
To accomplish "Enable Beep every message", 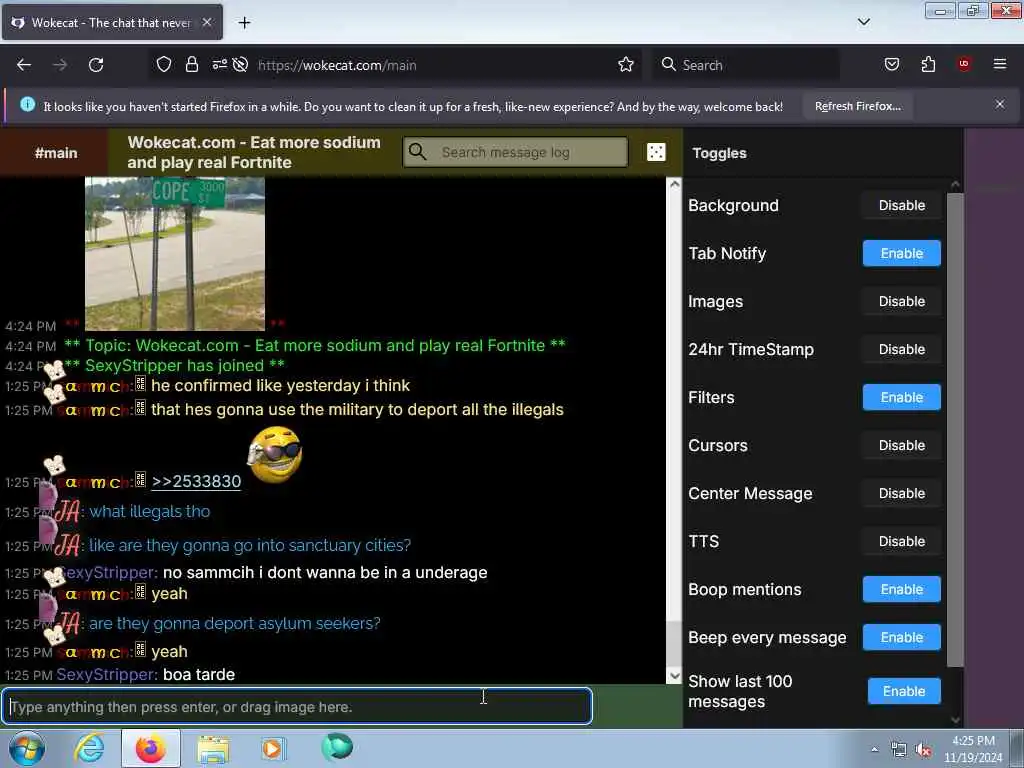I will [x=901, y=637].
